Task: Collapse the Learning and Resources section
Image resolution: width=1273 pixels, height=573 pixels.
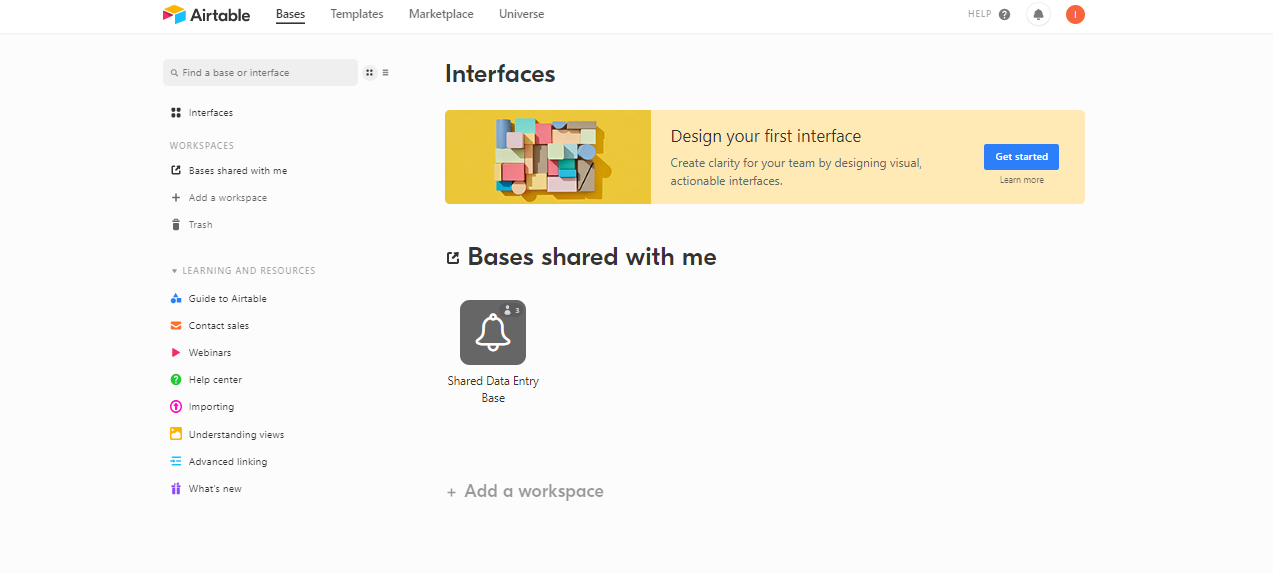Action: click(174, 271)
